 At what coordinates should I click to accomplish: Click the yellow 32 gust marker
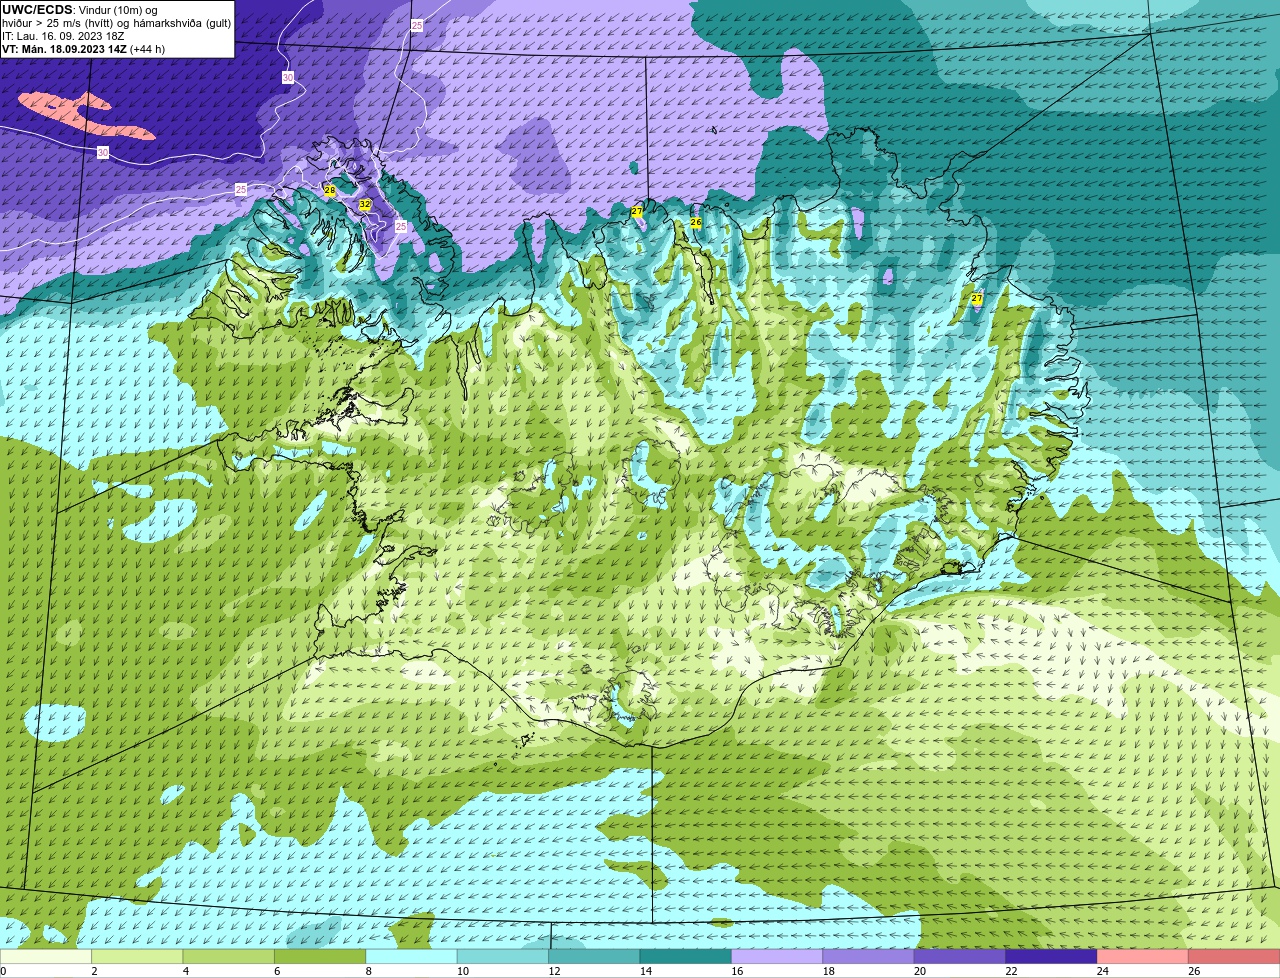[365, 204]
